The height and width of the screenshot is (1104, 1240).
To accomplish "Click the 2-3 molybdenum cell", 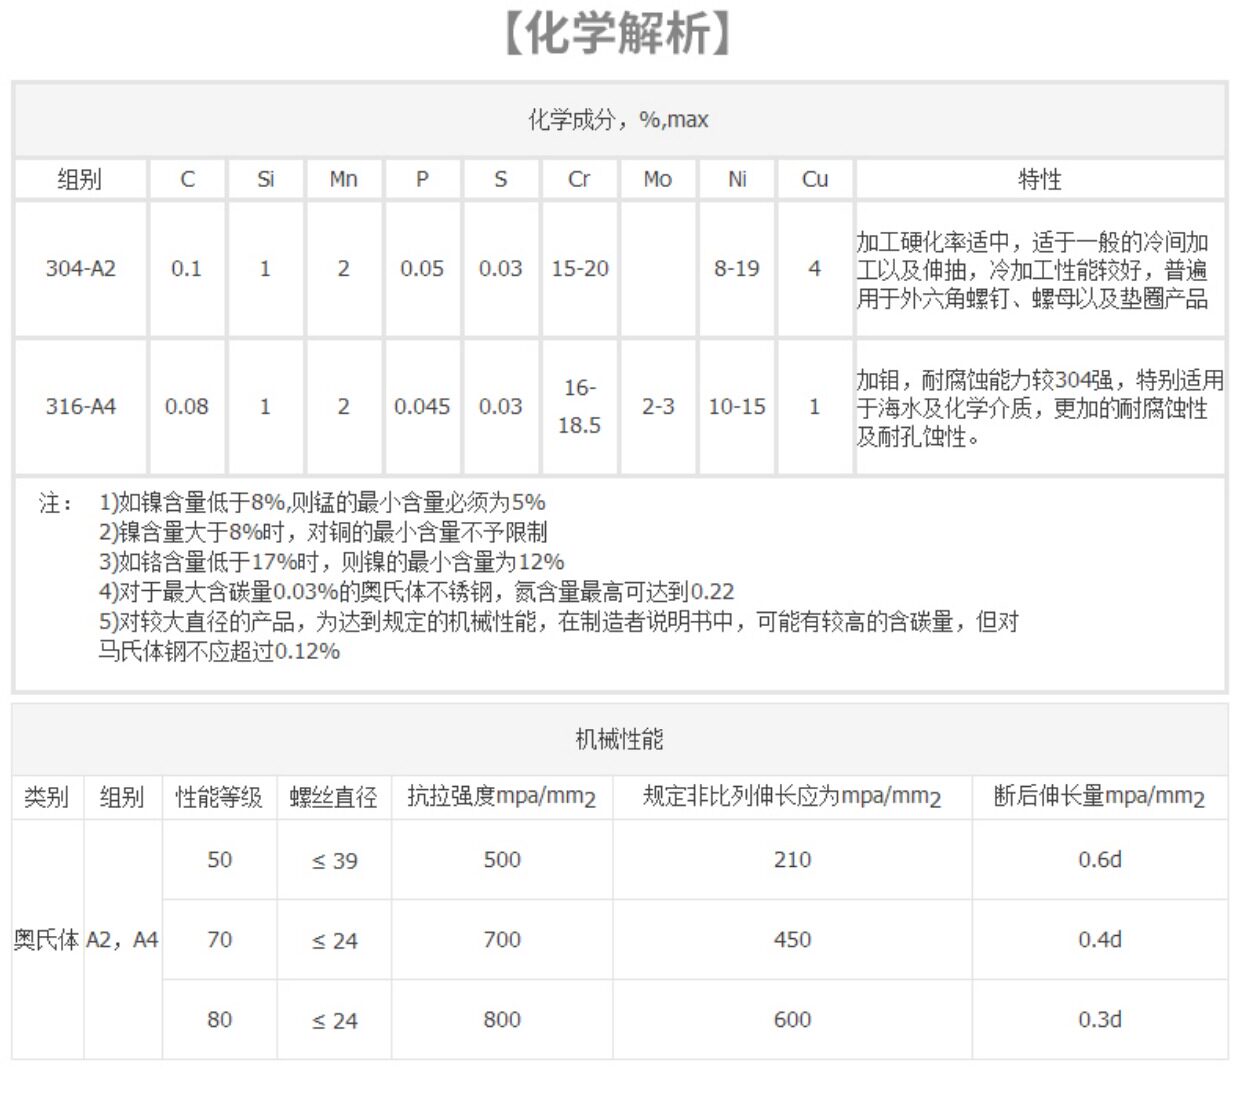I will coord(658,407).
